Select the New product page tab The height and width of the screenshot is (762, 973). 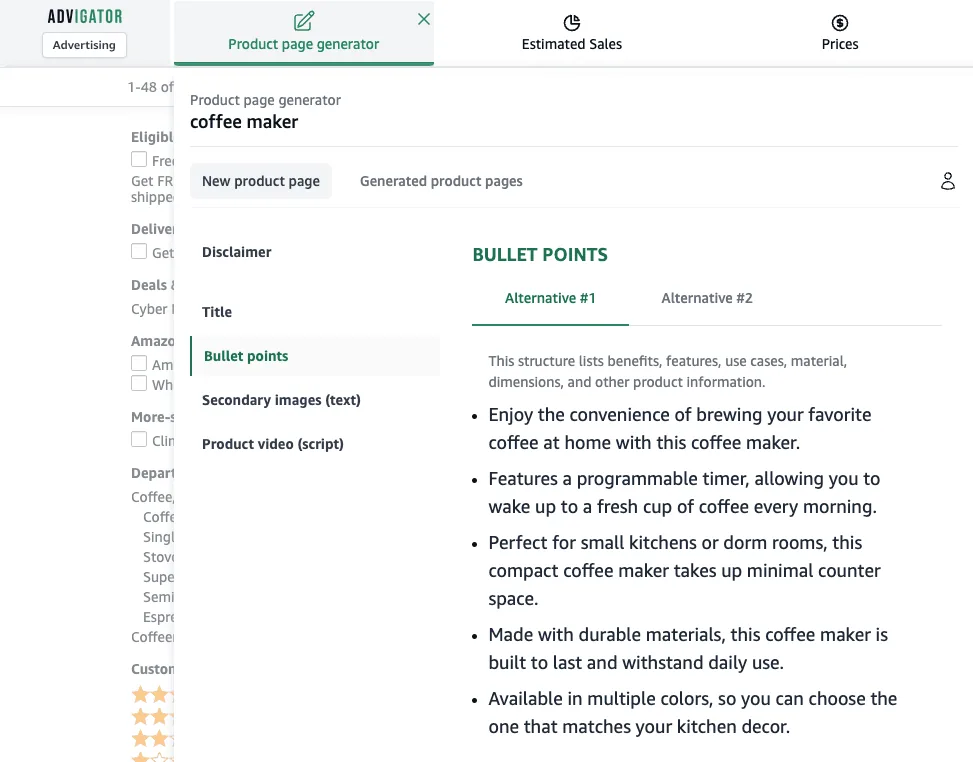[261, 181]
